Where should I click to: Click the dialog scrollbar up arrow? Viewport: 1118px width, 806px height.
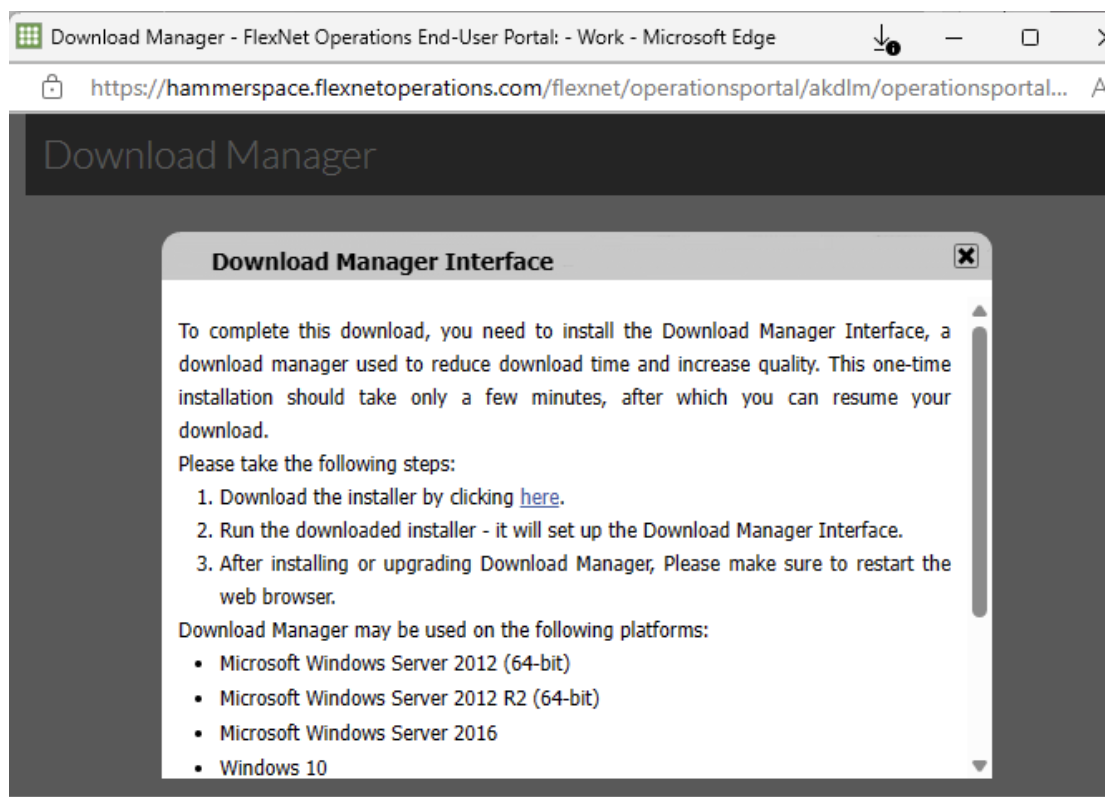click(980, 311)
